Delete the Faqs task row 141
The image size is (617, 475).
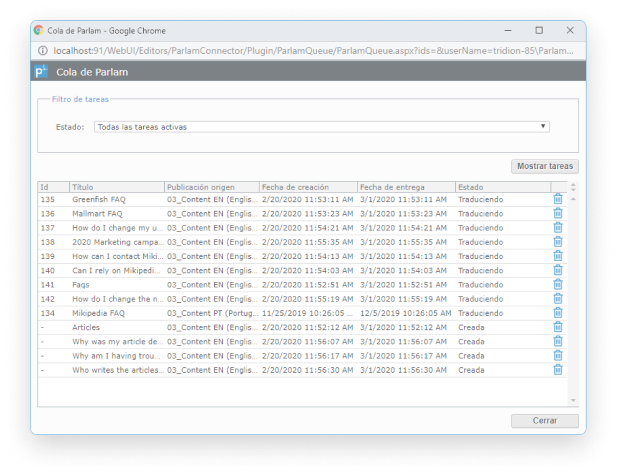[x=557, y=285]
